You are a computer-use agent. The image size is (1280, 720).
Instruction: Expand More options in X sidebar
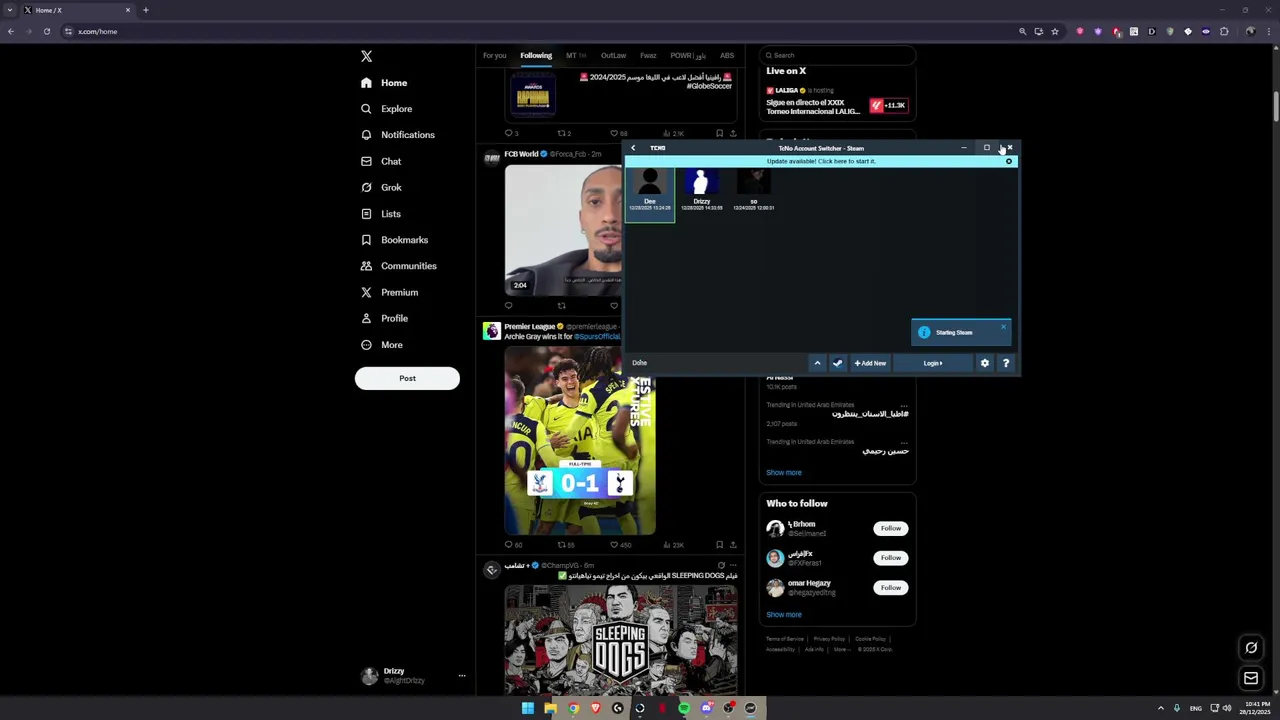coord(382,345)
